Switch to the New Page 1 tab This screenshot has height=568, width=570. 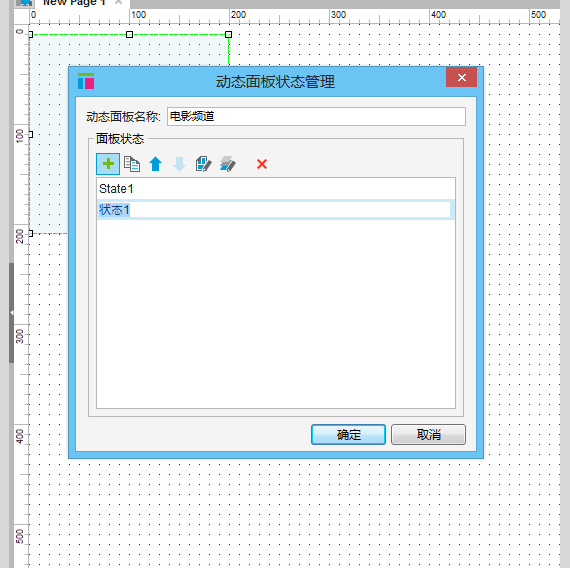74,3
